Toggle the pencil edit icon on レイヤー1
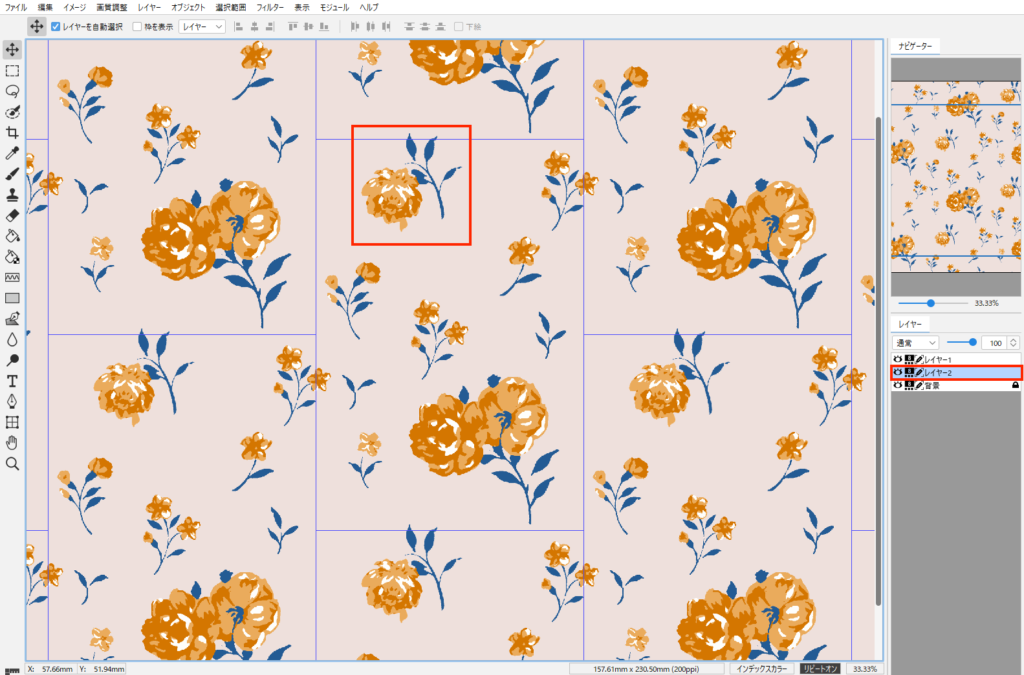Image resolution: width=1024 pixels, height=675 pixels. click(919, 360)
